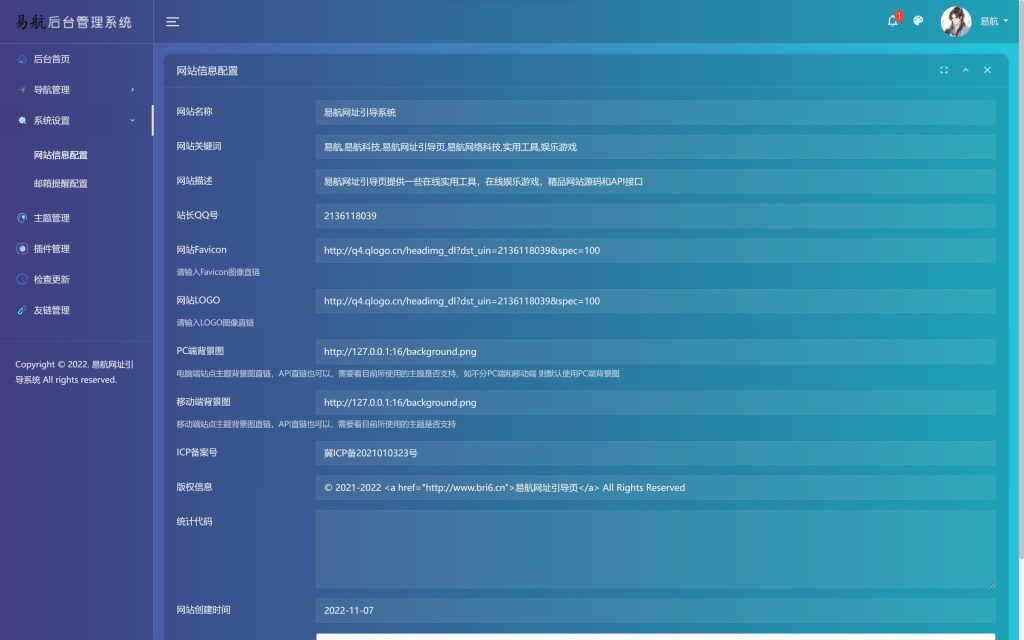Click the hamburger menu icon

pos(172,21)
